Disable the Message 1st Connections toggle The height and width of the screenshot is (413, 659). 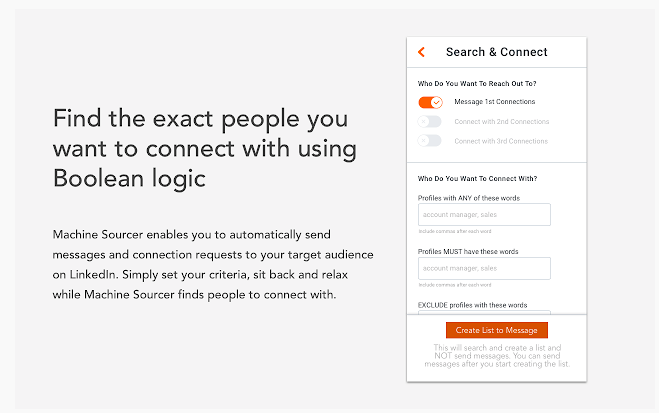430,102
